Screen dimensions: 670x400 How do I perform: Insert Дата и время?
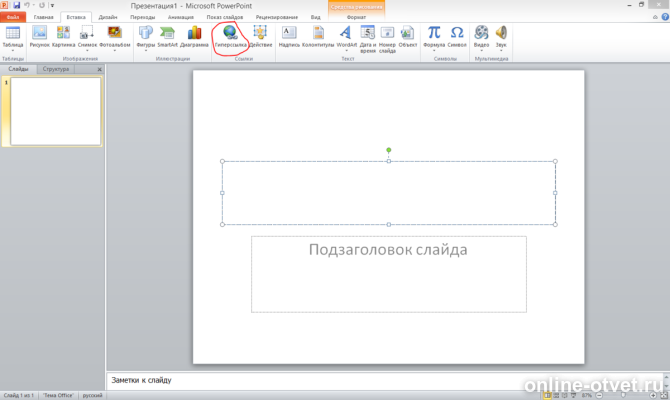(367, 33)
